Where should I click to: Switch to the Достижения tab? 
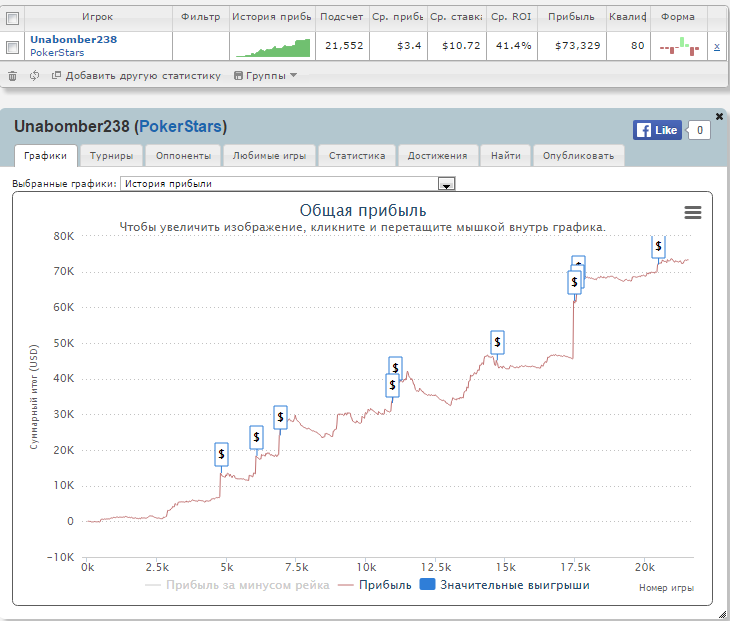[438, 155]
